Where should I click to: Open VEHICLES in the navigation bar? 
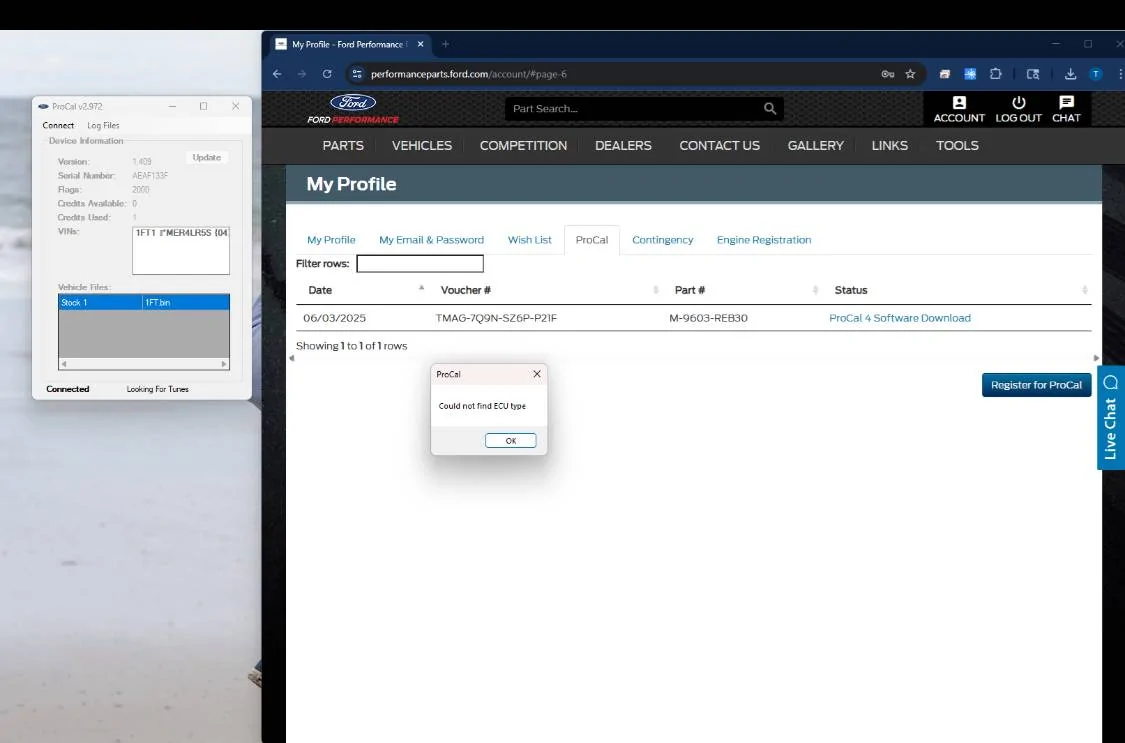click(422, 146)
